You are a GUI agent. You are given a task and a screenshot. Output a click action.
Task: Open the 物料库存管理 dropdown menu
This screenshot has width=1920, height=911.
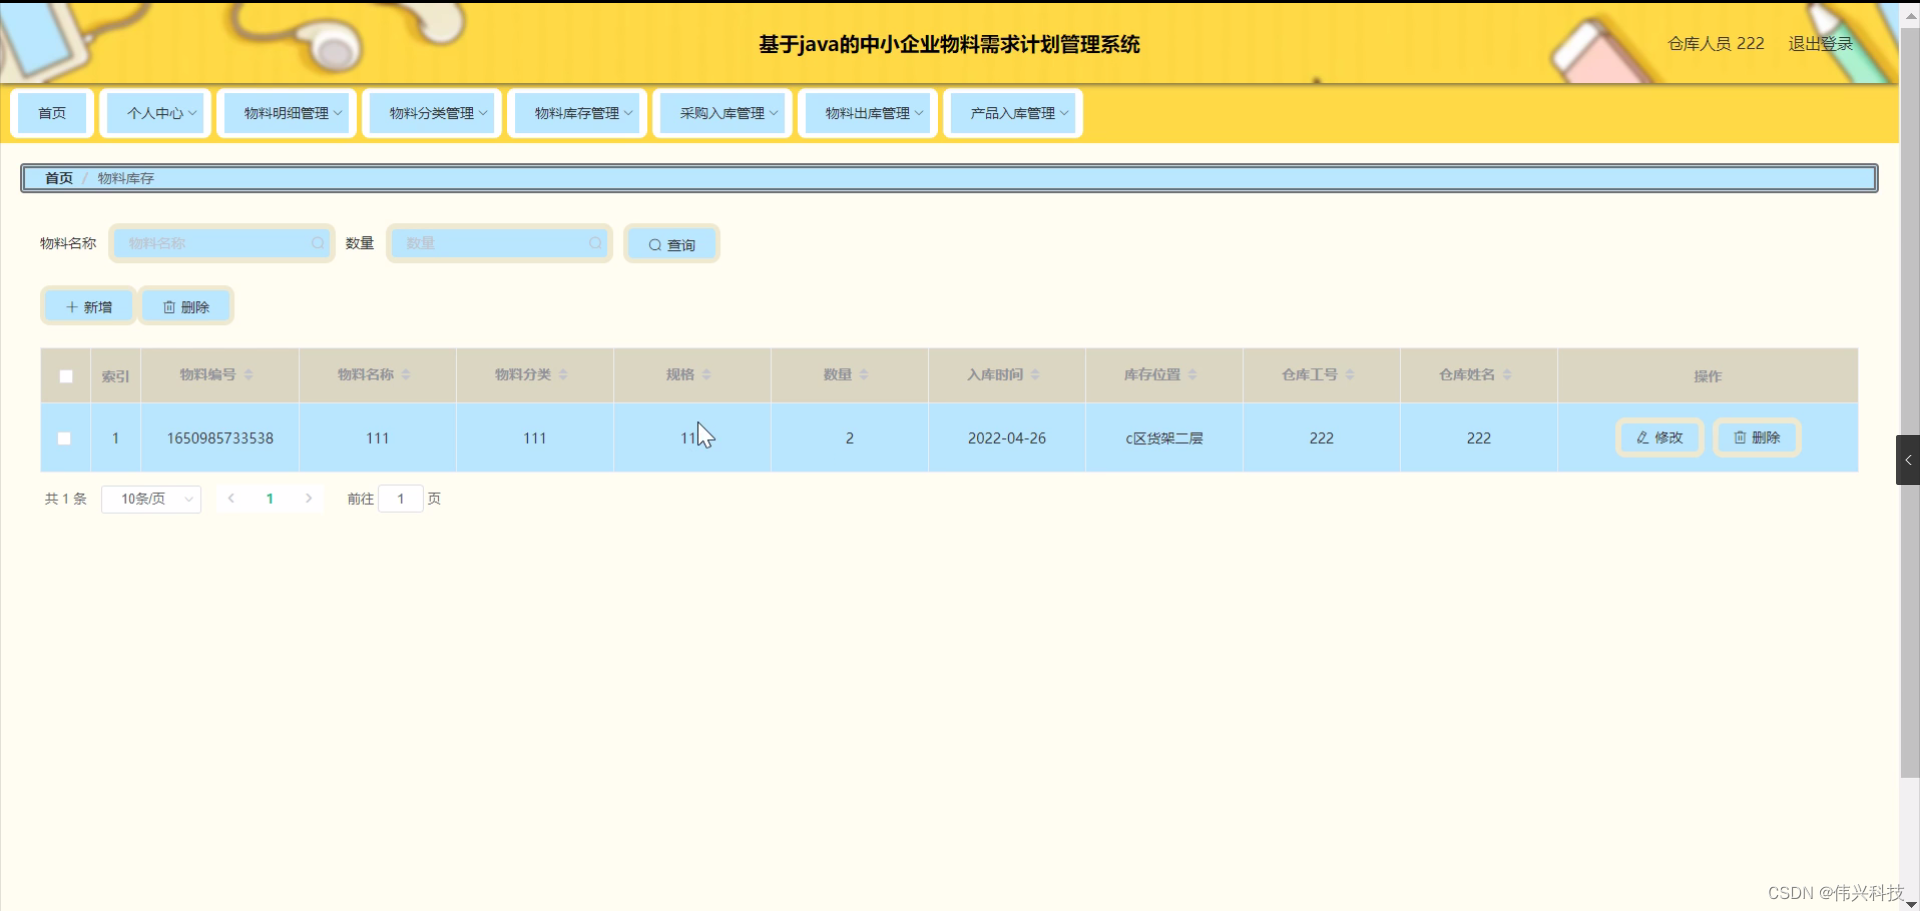(577, 113)
